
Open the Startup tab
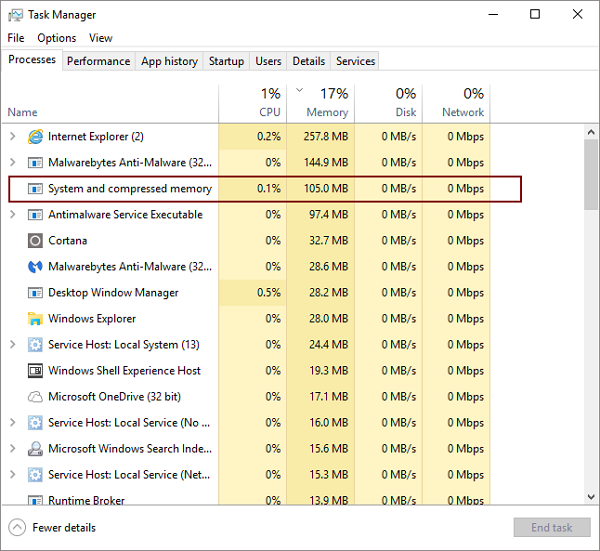(226, 61)
